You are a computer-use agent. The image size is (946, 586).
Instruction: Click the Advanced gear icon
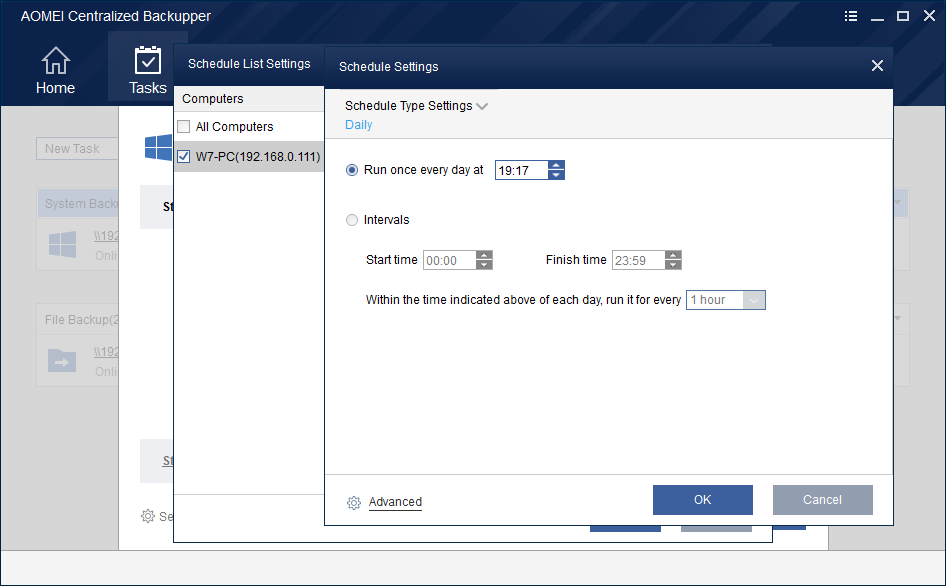pyautogui.click(x=354, y=502)
